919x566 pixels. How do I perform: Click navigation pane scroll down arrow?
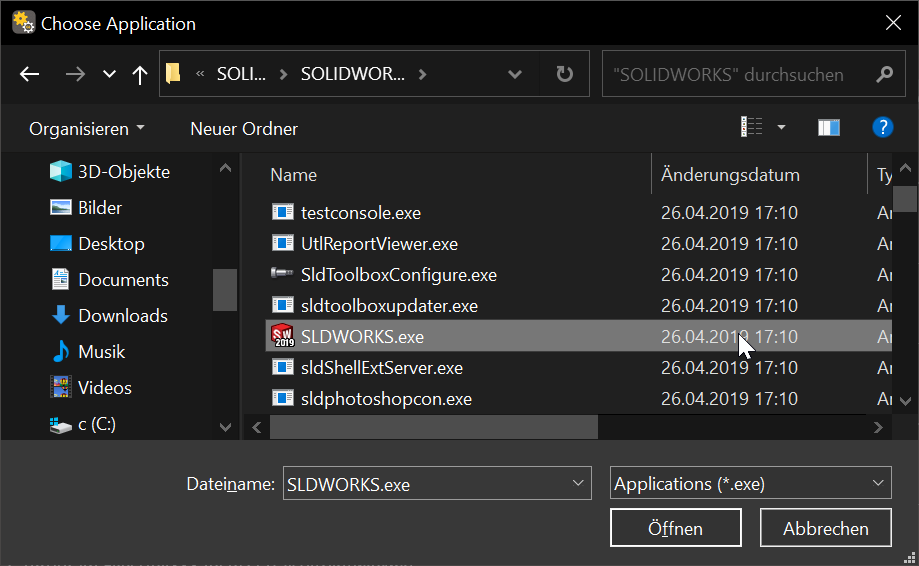(x=225, y=427)
